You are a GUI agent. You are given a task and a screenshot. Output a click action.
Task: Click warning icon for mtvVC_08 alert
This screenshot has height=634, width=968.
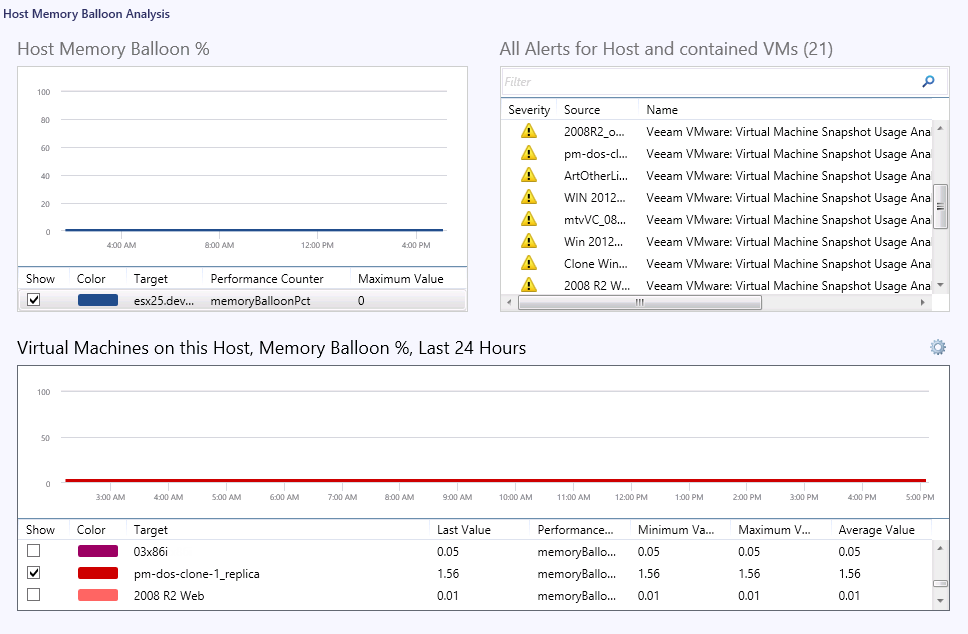[x=529, y=220]
